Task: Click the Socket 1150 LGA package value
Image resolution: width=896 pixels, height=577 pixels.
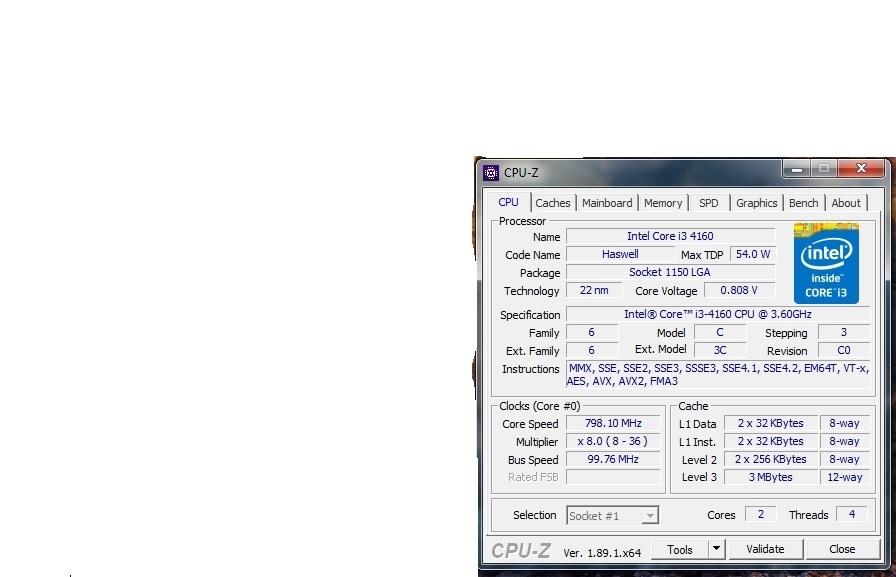Action: (670, 272)
